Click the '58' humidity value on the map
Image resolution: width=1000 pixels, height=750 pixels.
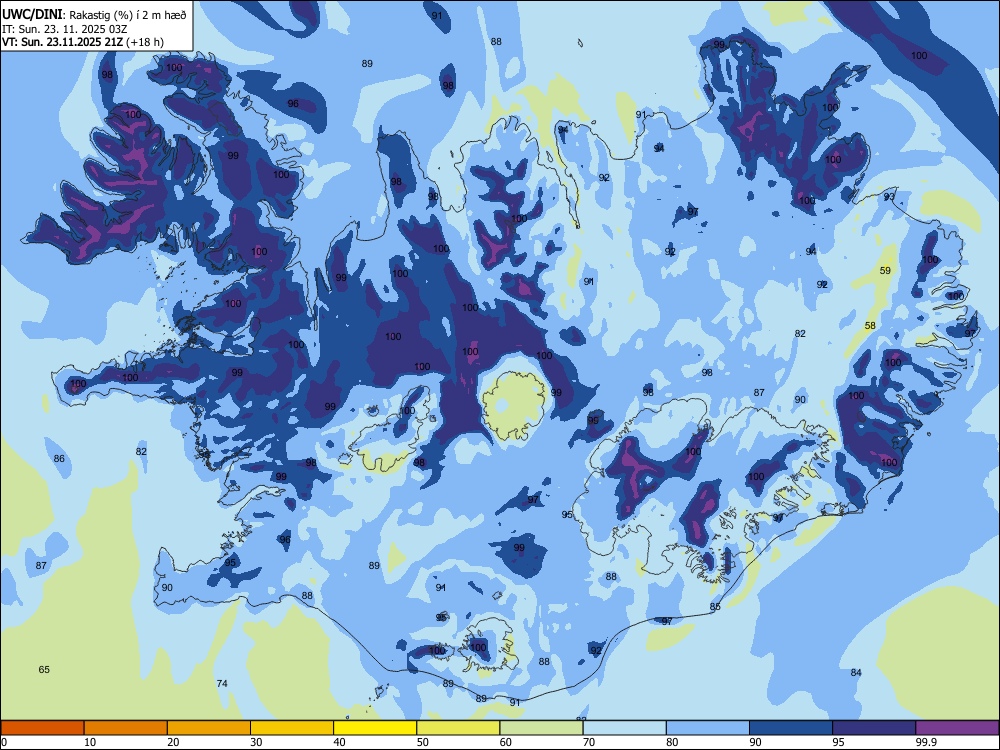[x=870, y=326]
